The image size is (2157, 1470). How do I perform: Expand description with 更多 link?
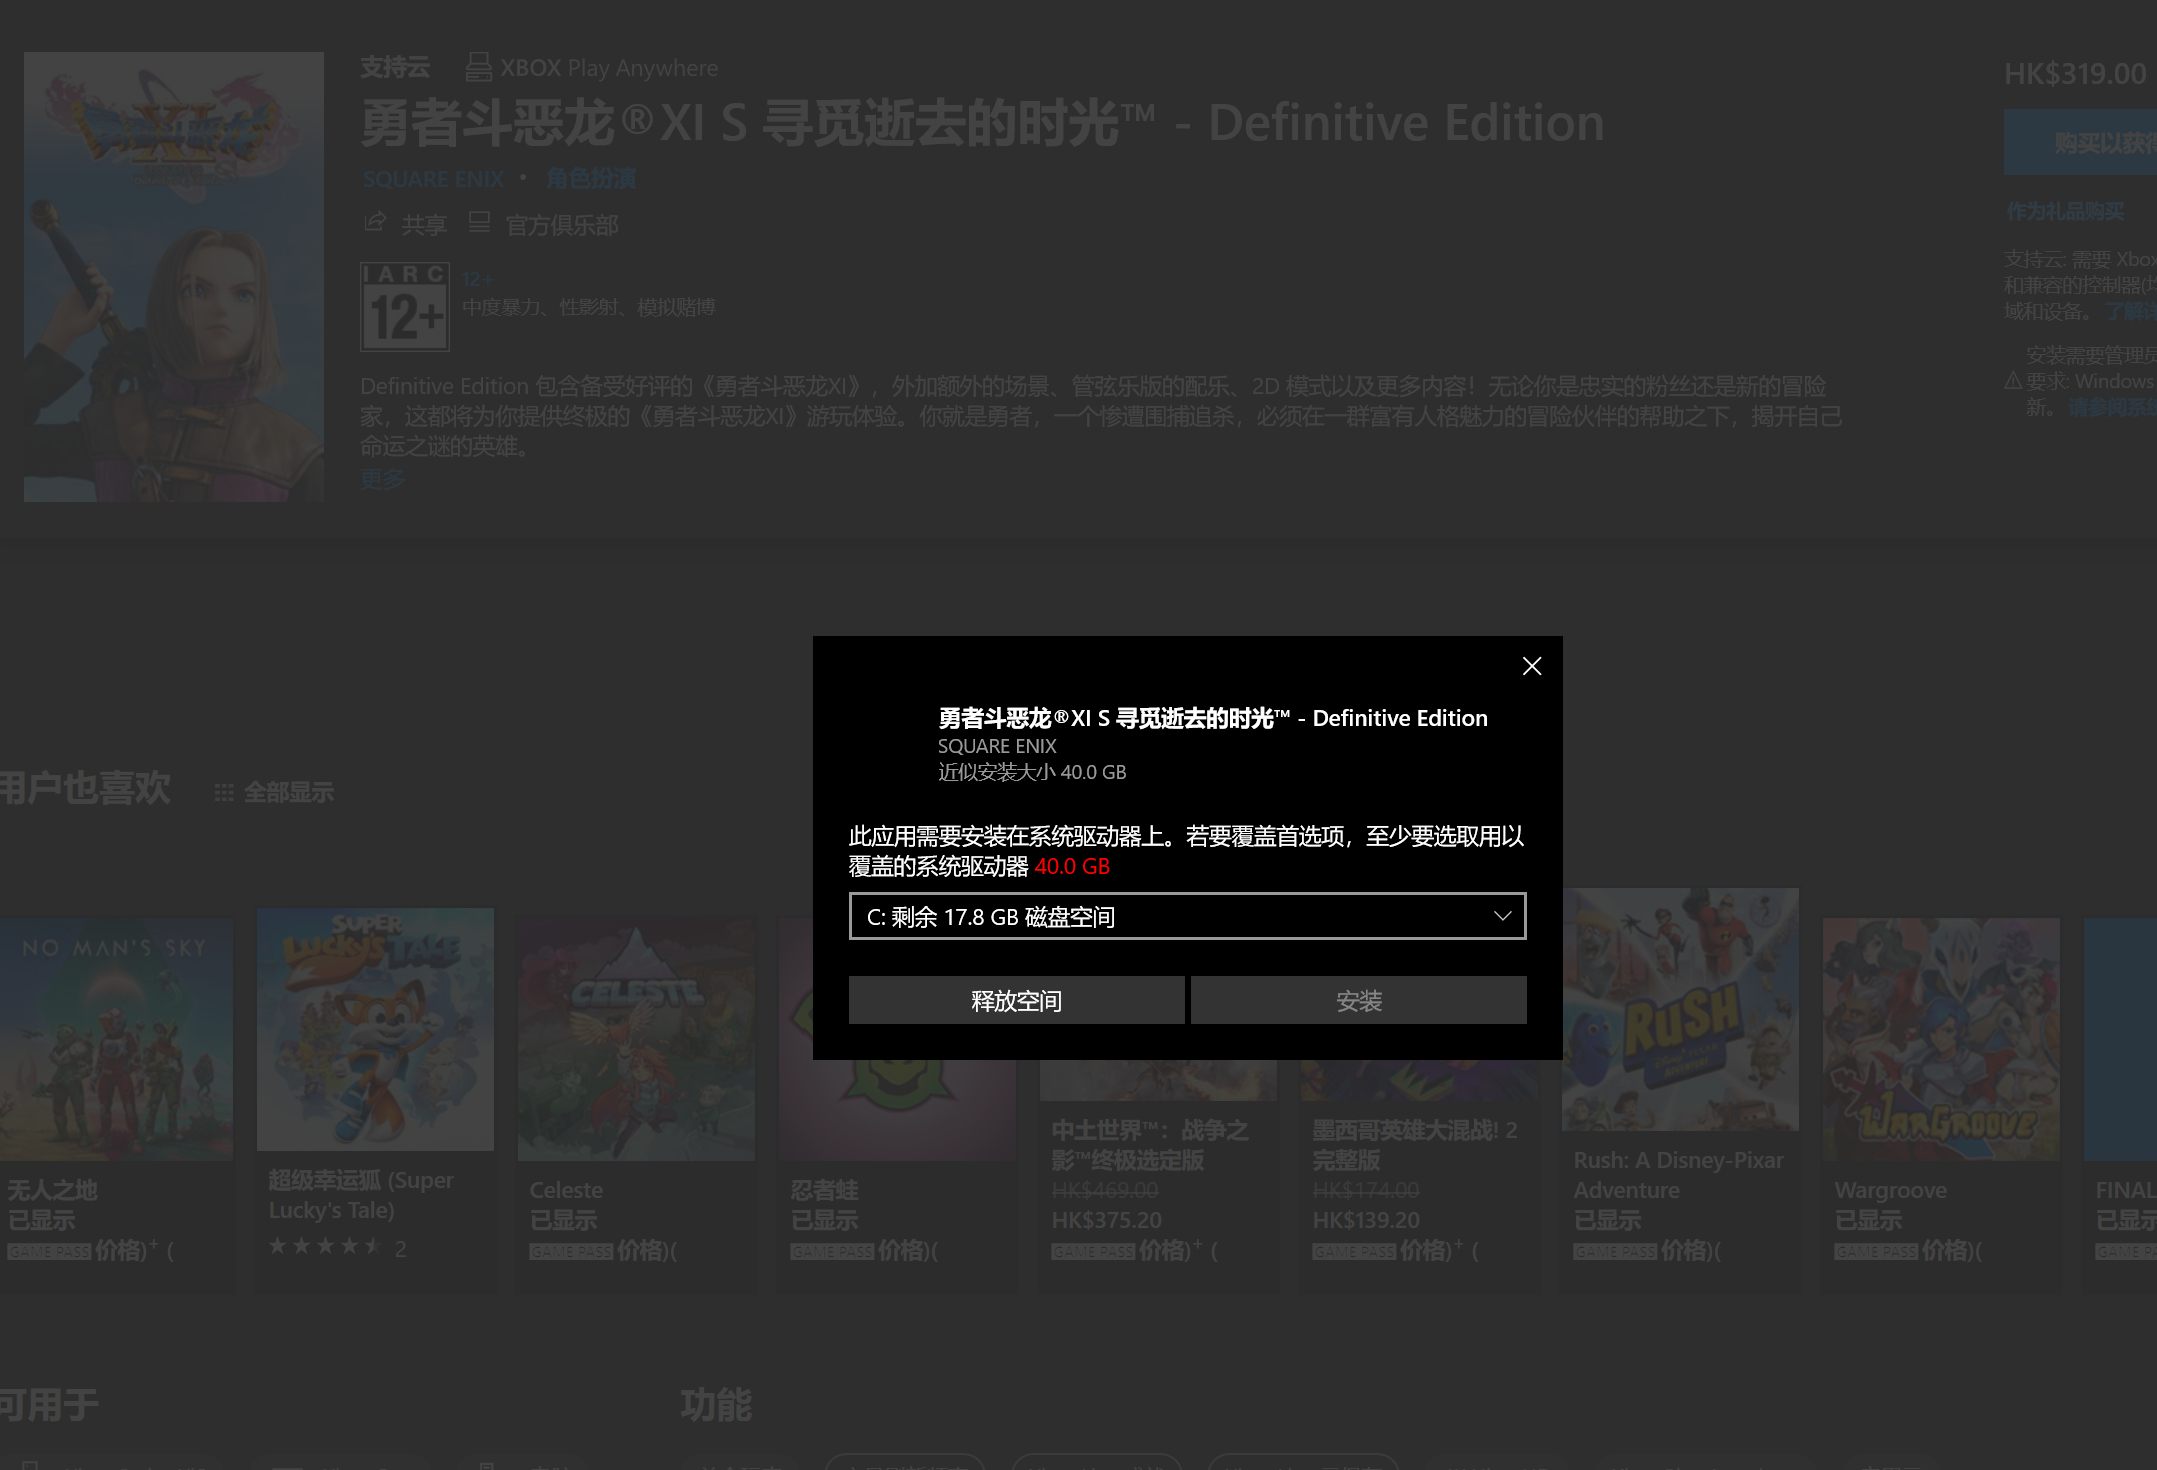click(x=382, y=479)
